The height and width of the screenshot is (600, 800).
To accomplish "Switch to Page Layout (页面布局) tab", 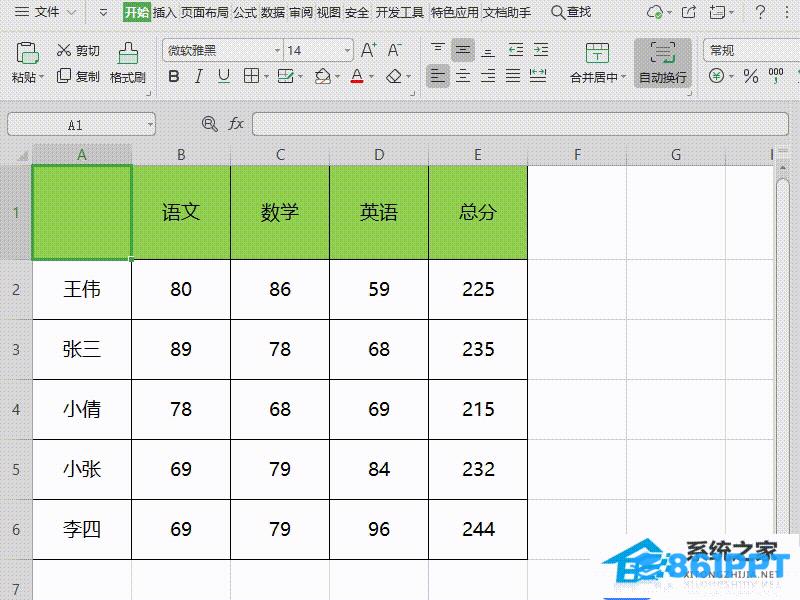I will (204, 12).
